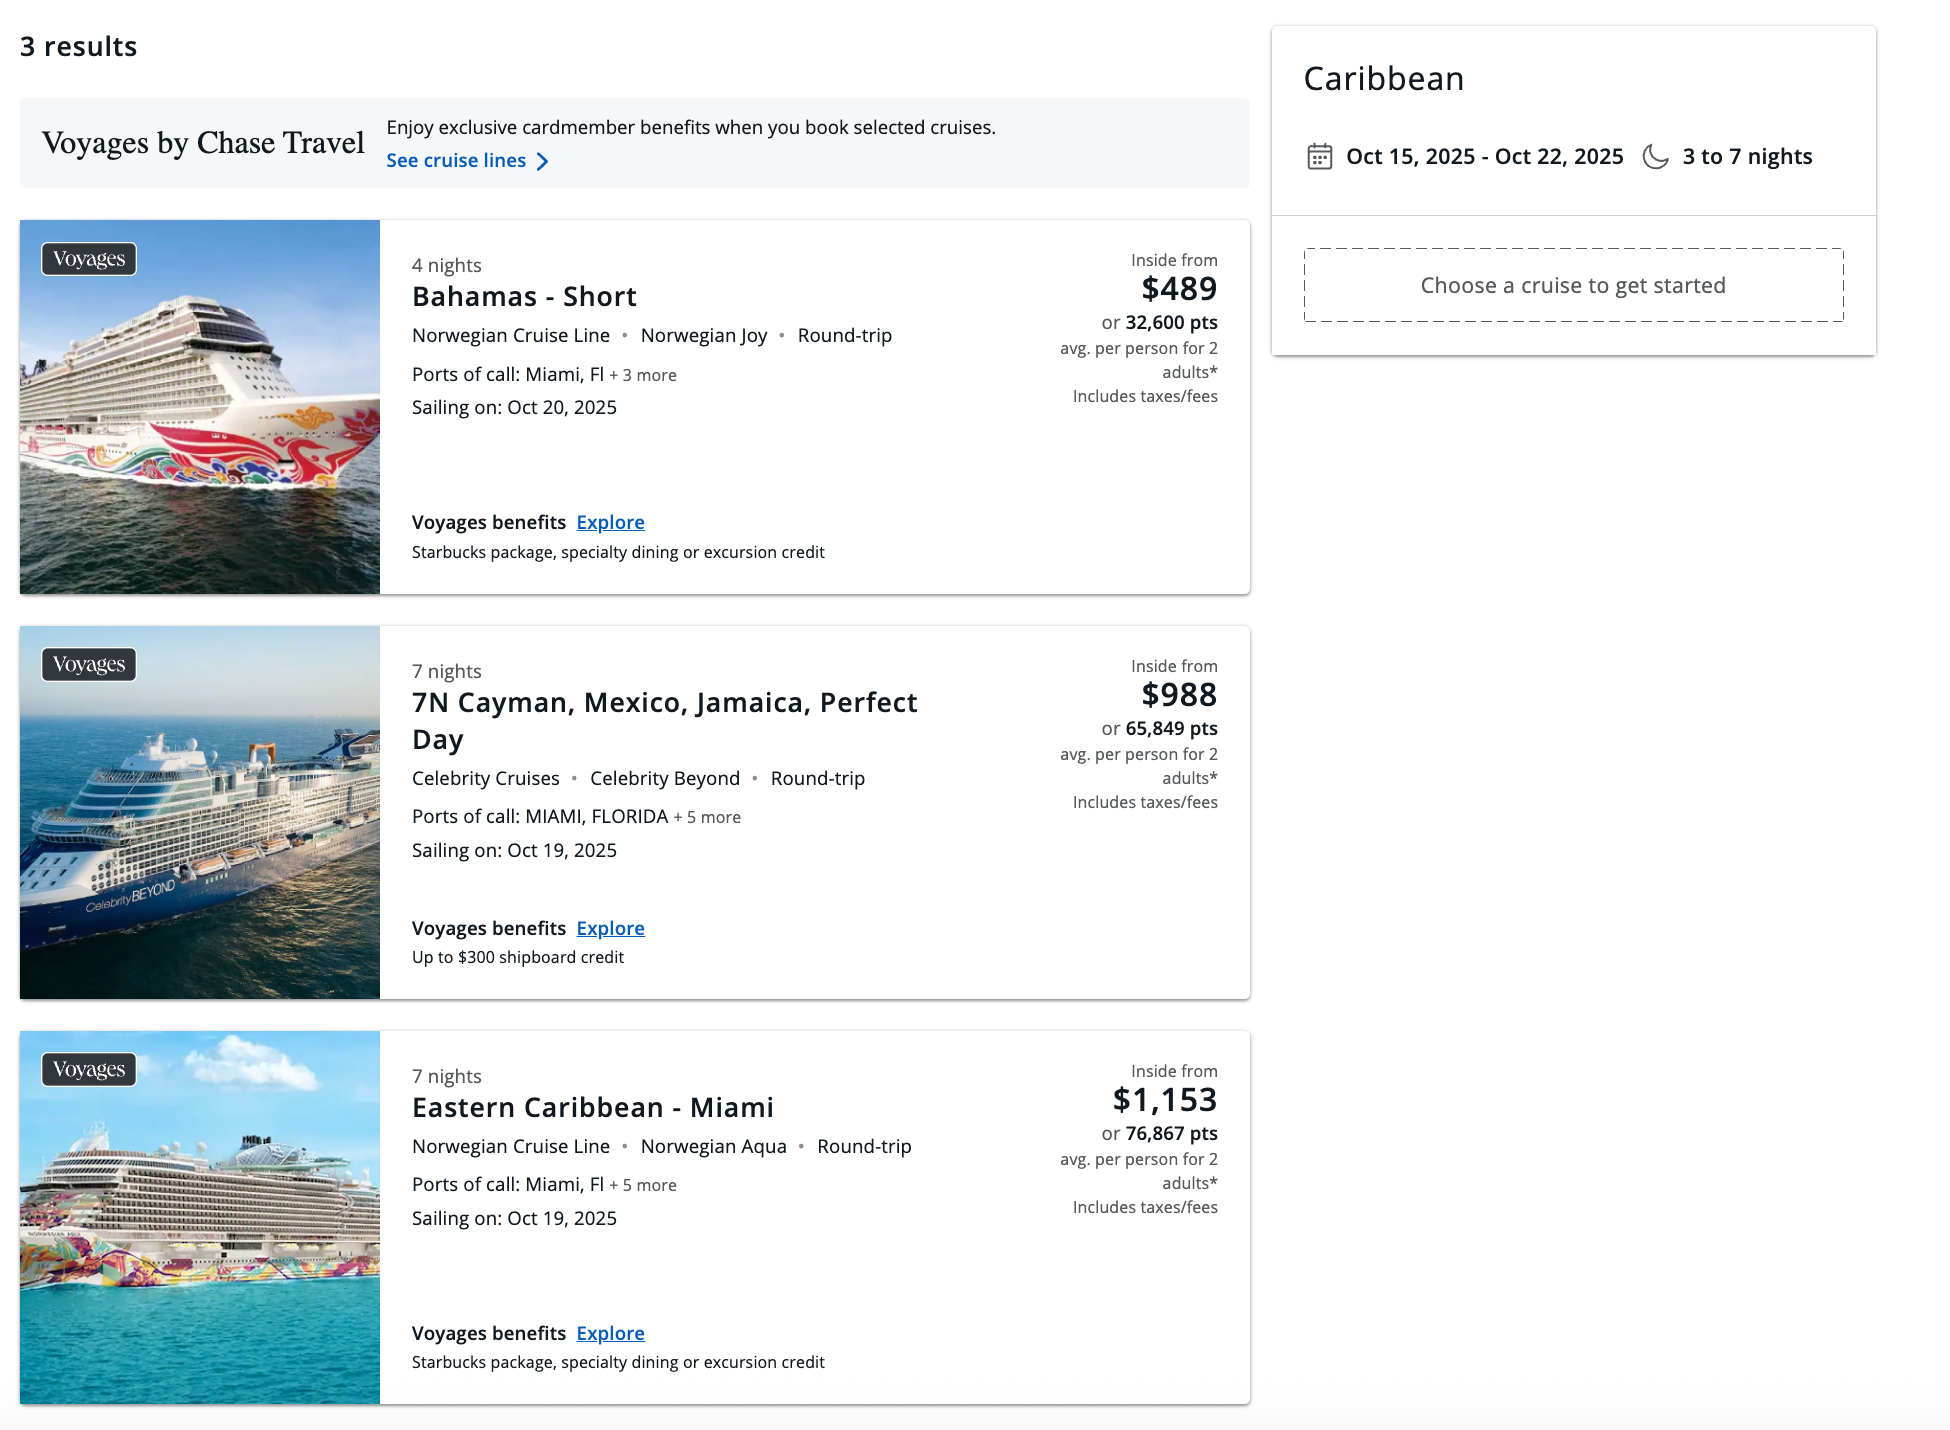
Task: Click the calendar icon beside date range
Action: [1319, 157]
